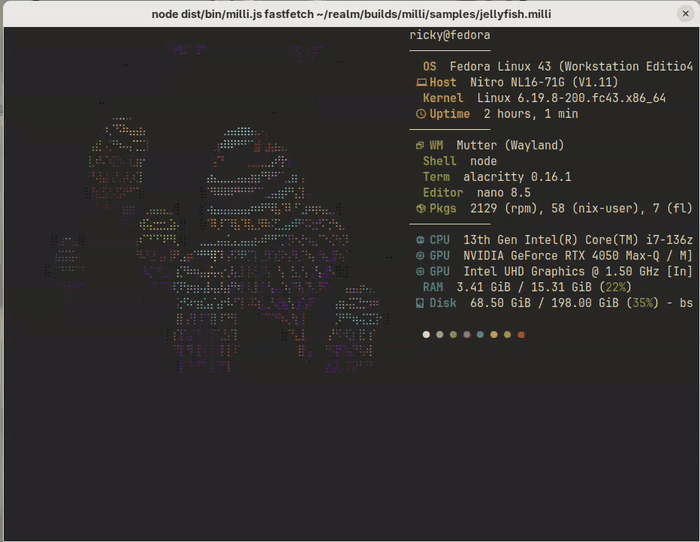Click '13th Gen Intel(R) Core(TM)' text

551,240
